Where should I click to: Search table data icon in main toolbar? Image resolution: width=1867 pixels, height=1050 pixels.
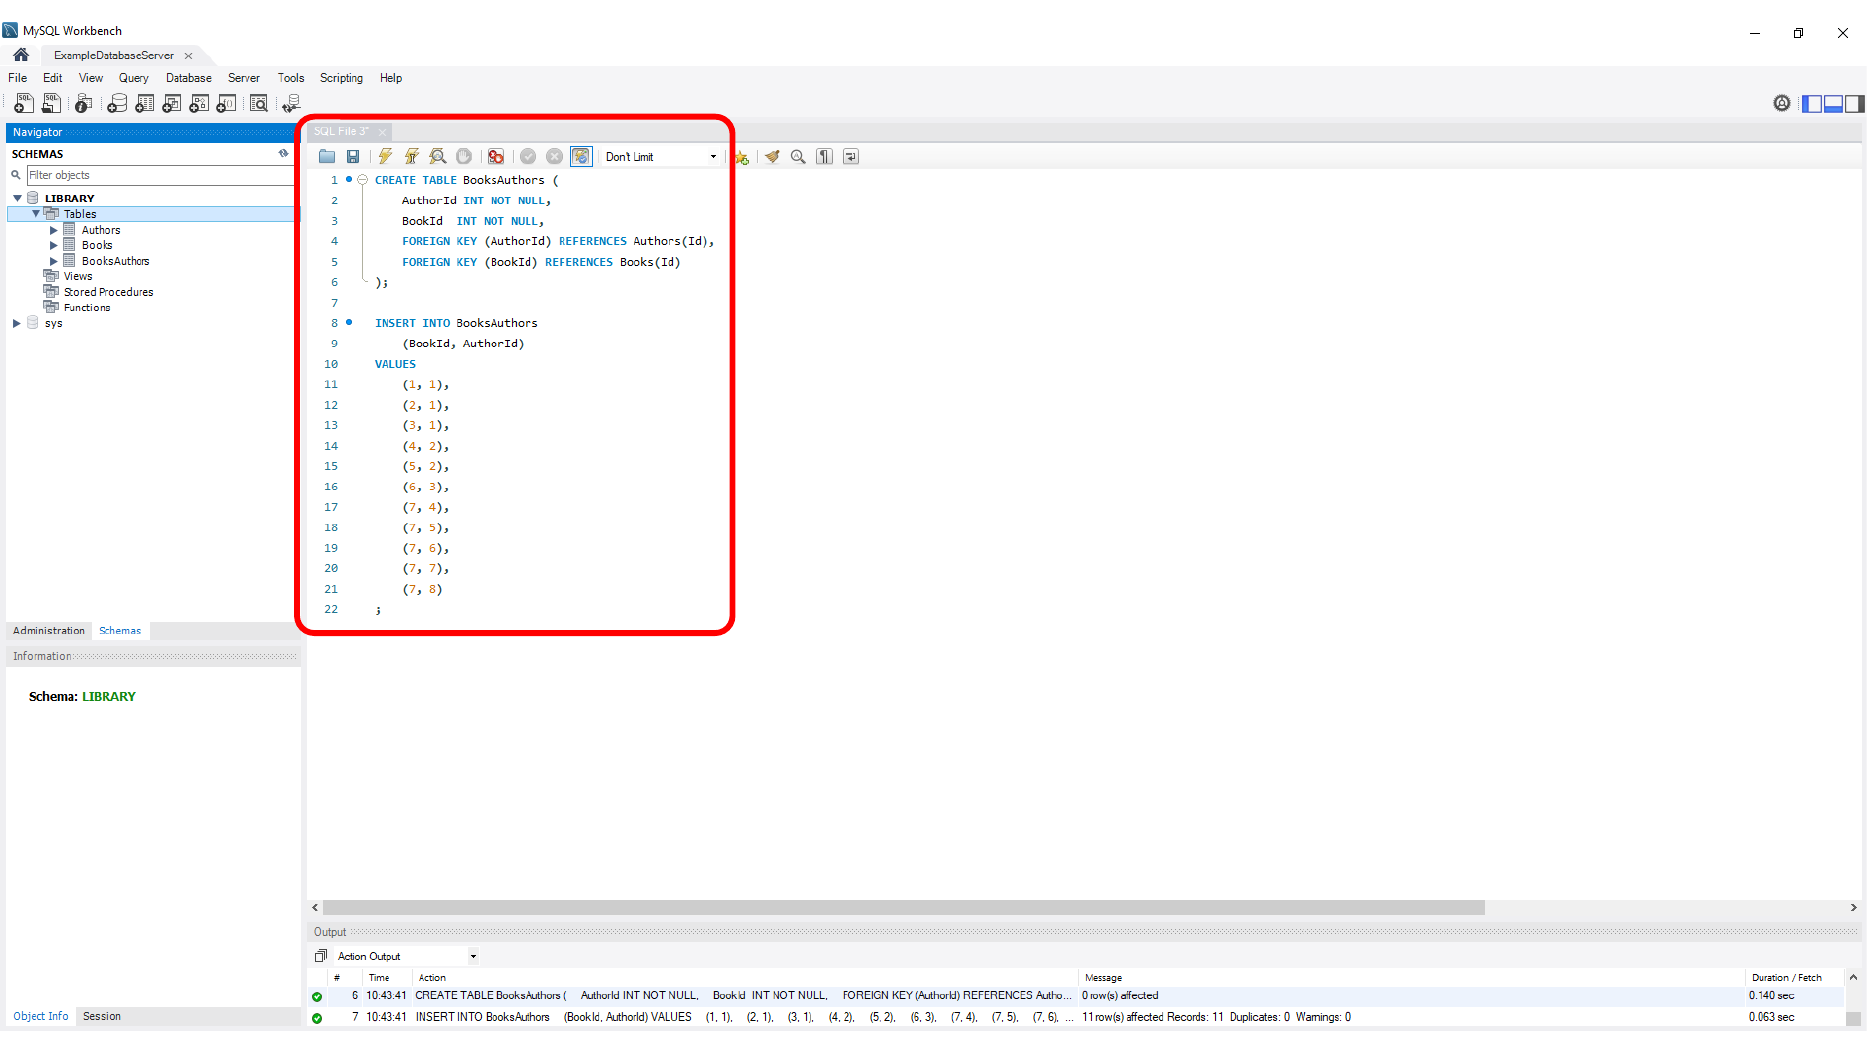(x=259, y=103)
